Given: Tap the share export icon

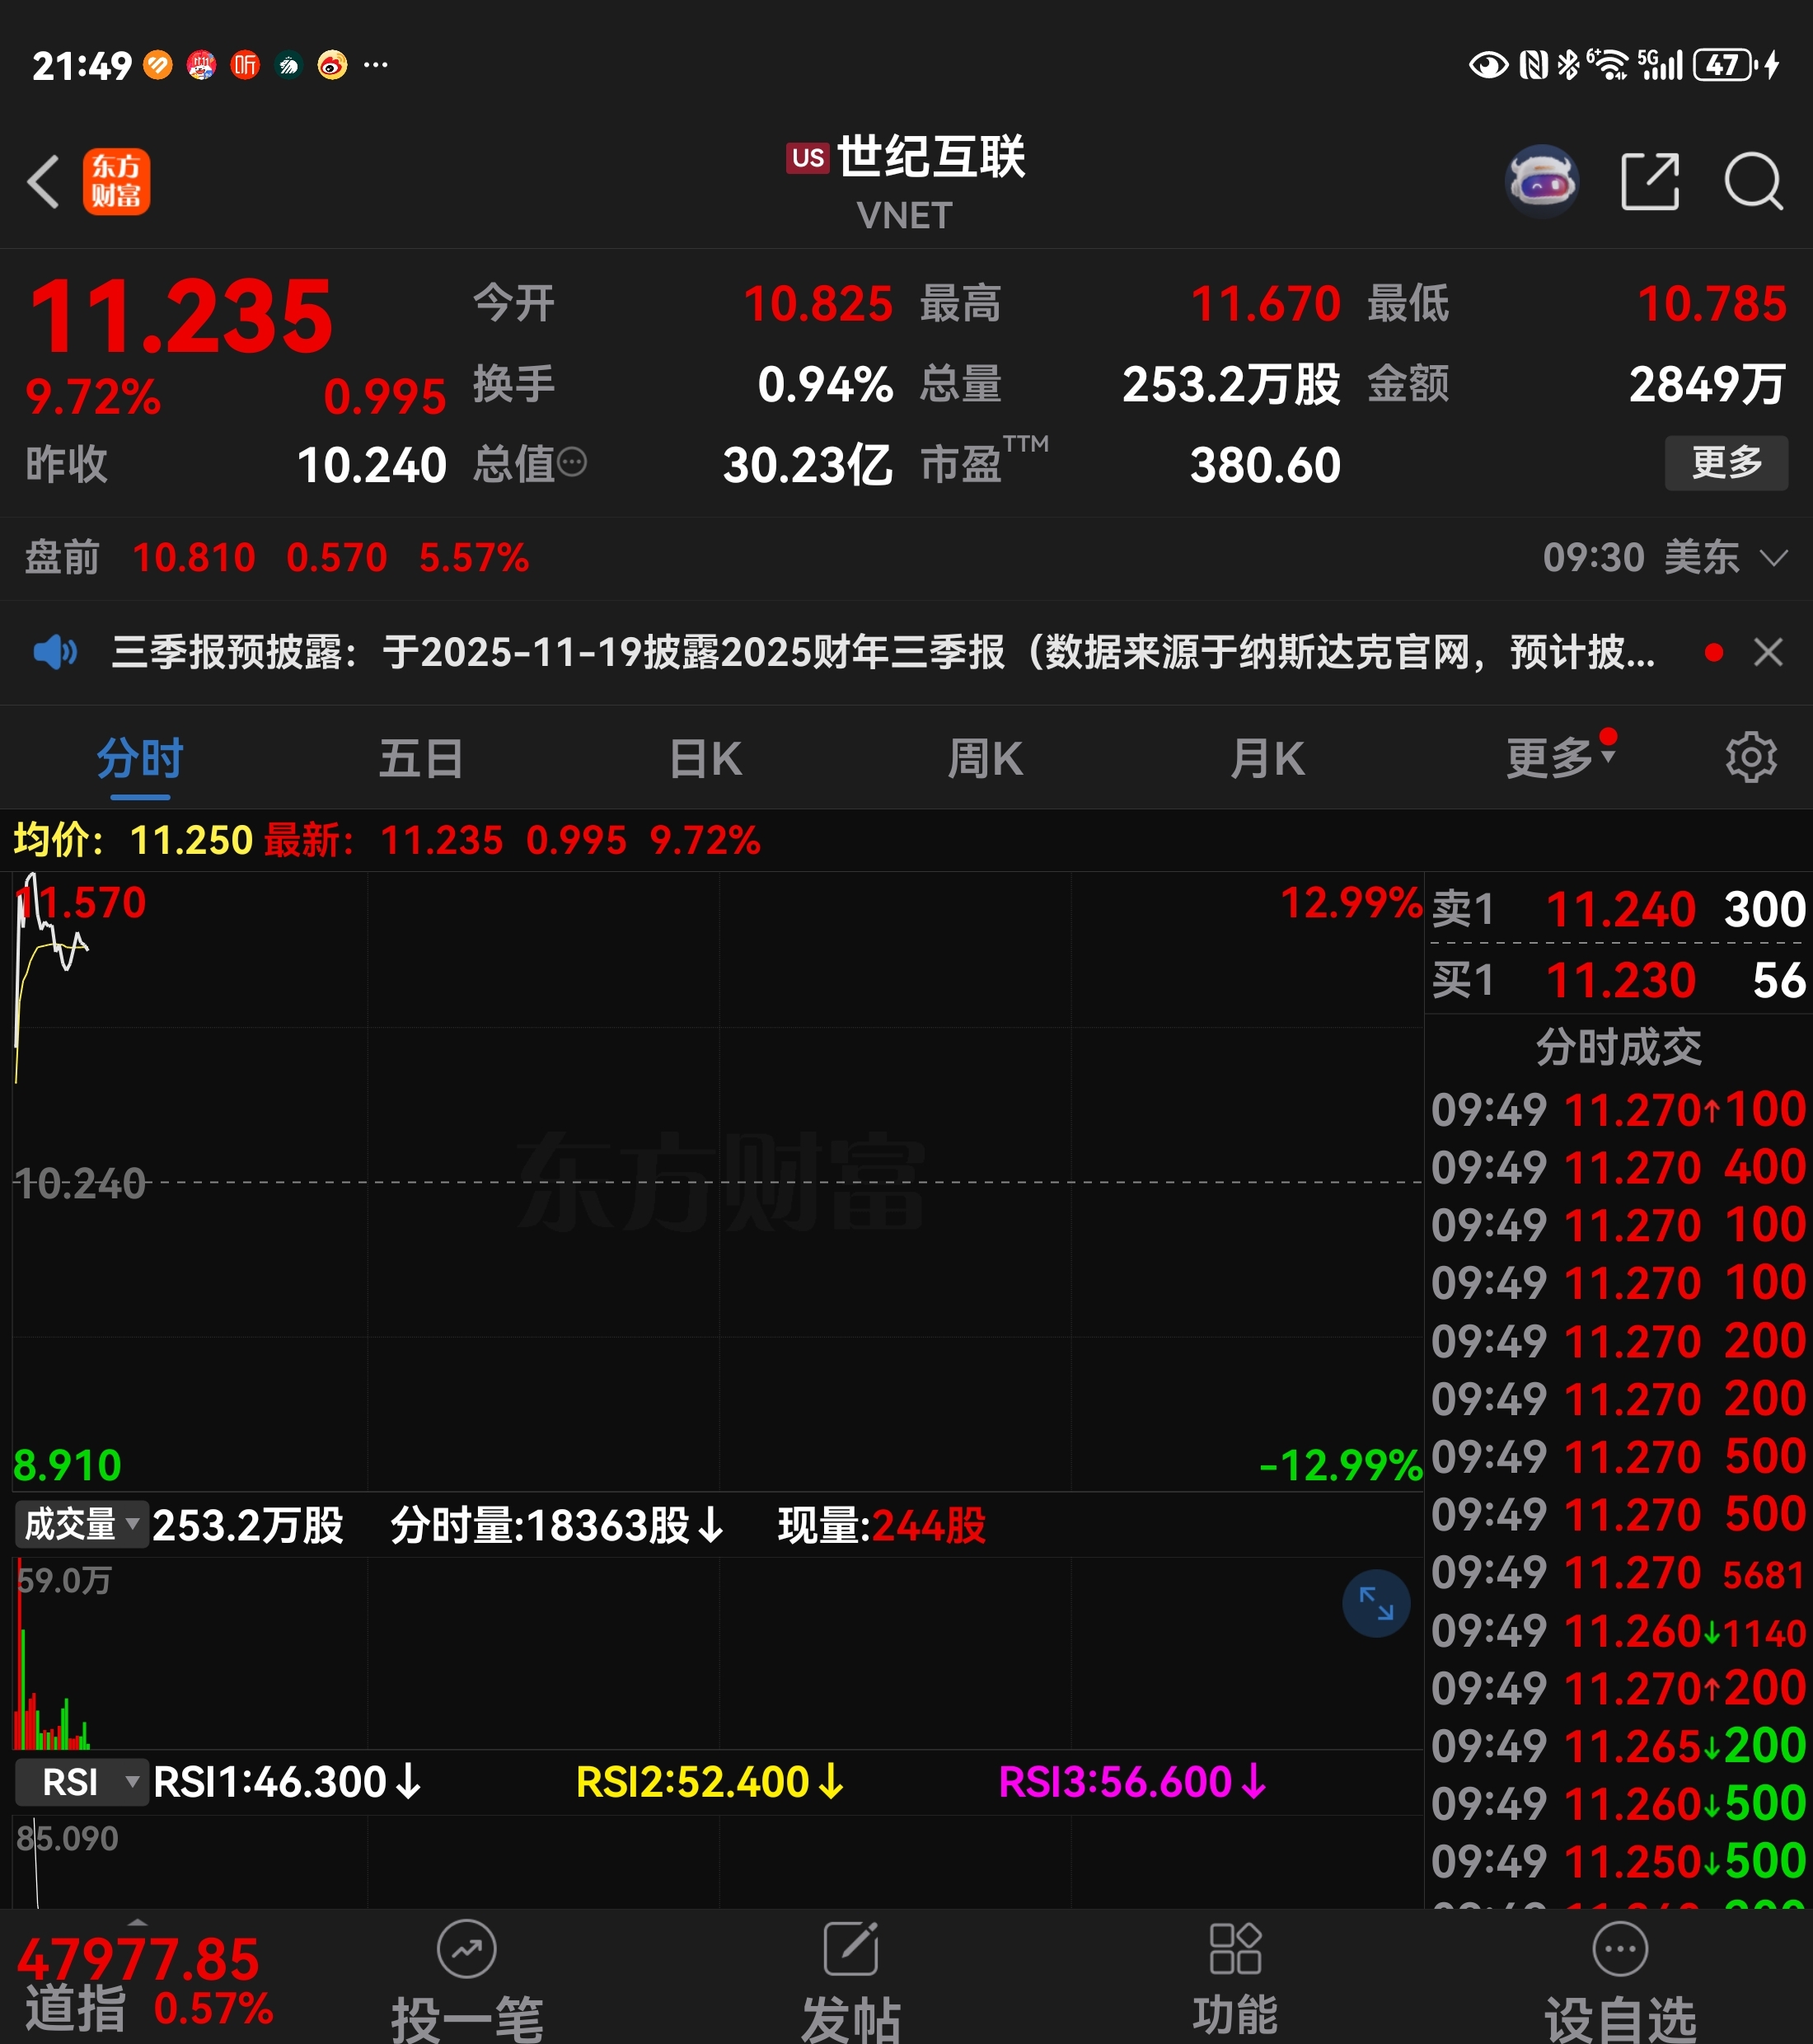Looking at the screenshot, I should pos(1649,182).
